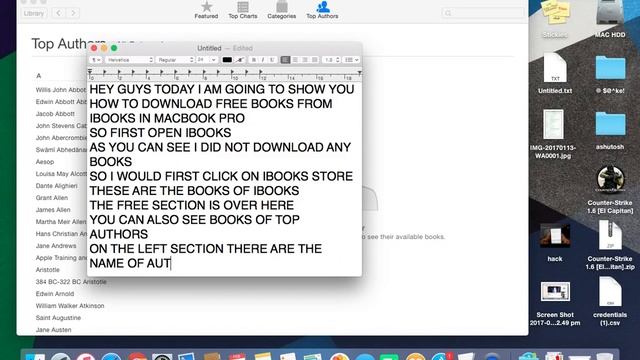The image size is (640, 360).
Task: Focus the iBooks Store search field
Action: tap(483, 13)
